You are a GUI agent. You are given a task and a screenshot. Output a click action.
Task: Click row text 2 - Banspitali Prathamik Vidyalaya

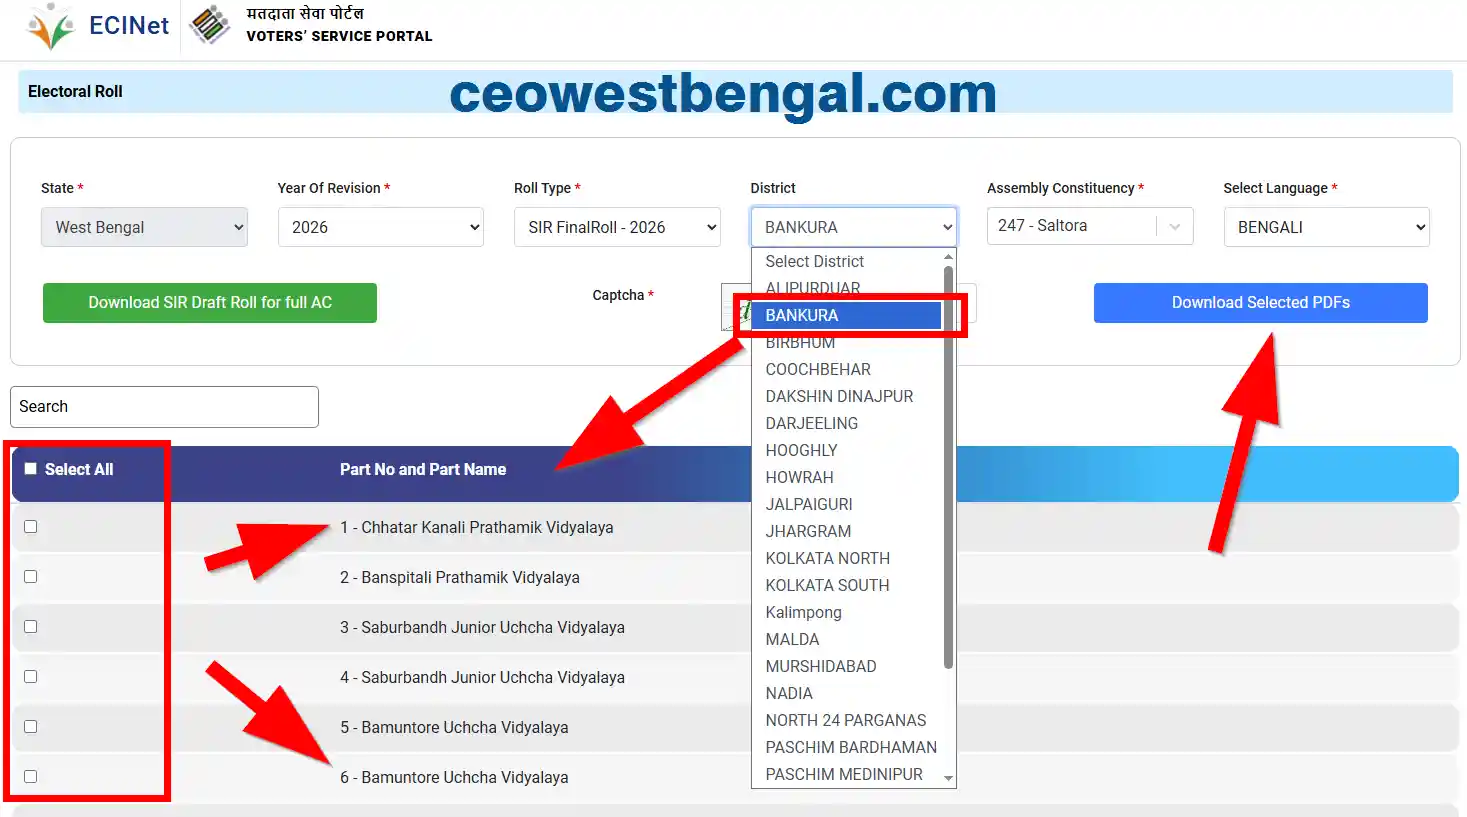tap(460, 577)
